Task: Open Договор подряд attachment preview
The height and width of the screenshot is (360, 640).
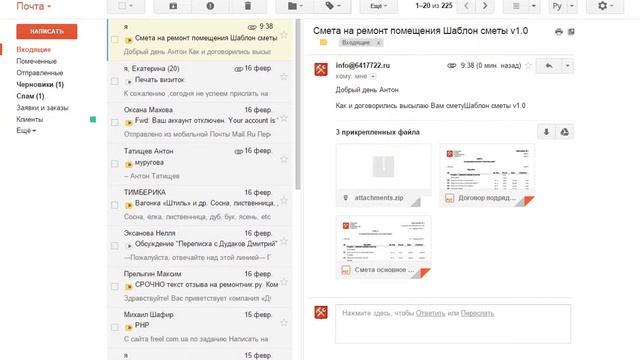Action: (x=487, y=175)
